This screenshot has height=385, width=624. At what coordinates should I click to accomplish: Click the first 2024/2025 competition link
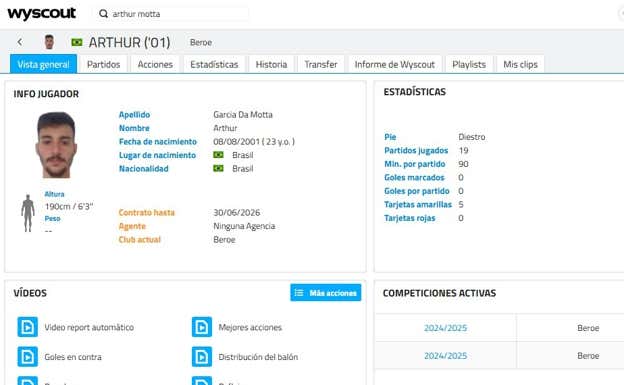445,328
